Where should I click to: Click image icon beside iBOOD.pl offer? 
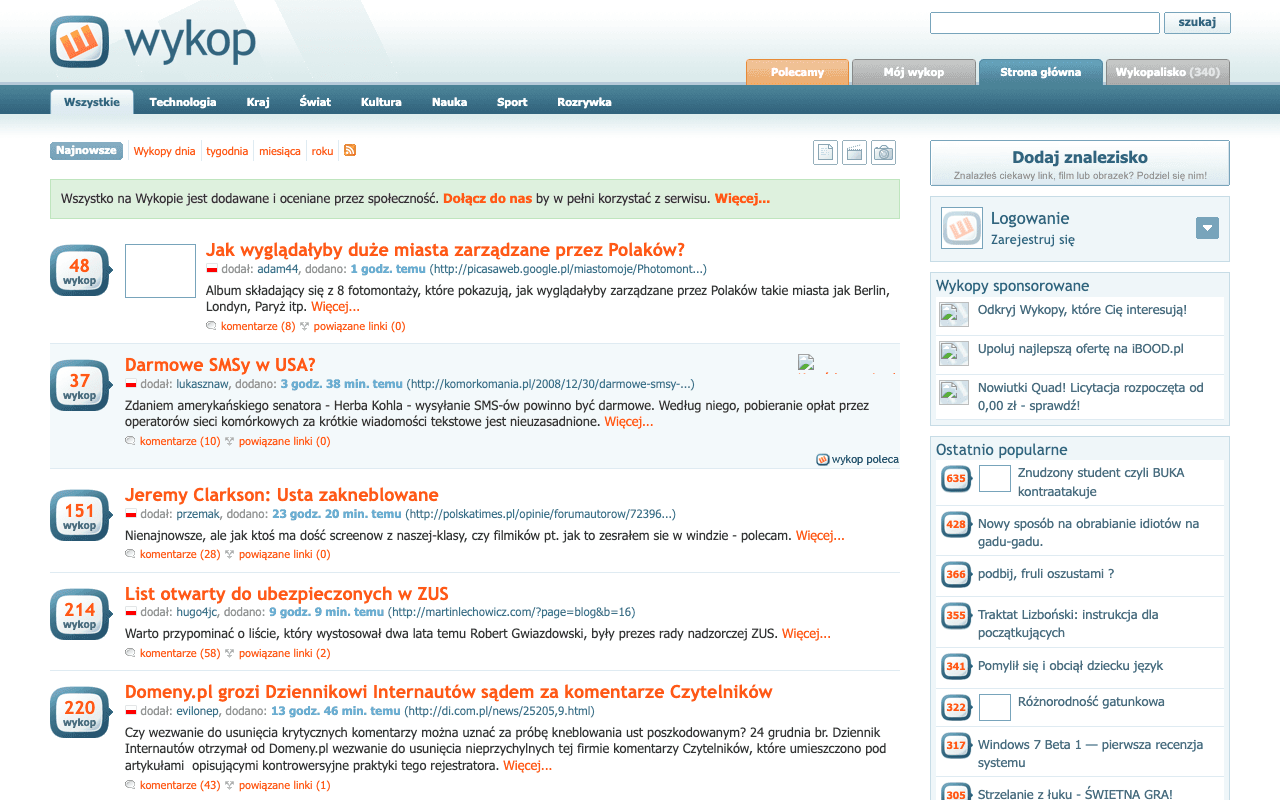[954, 353]
